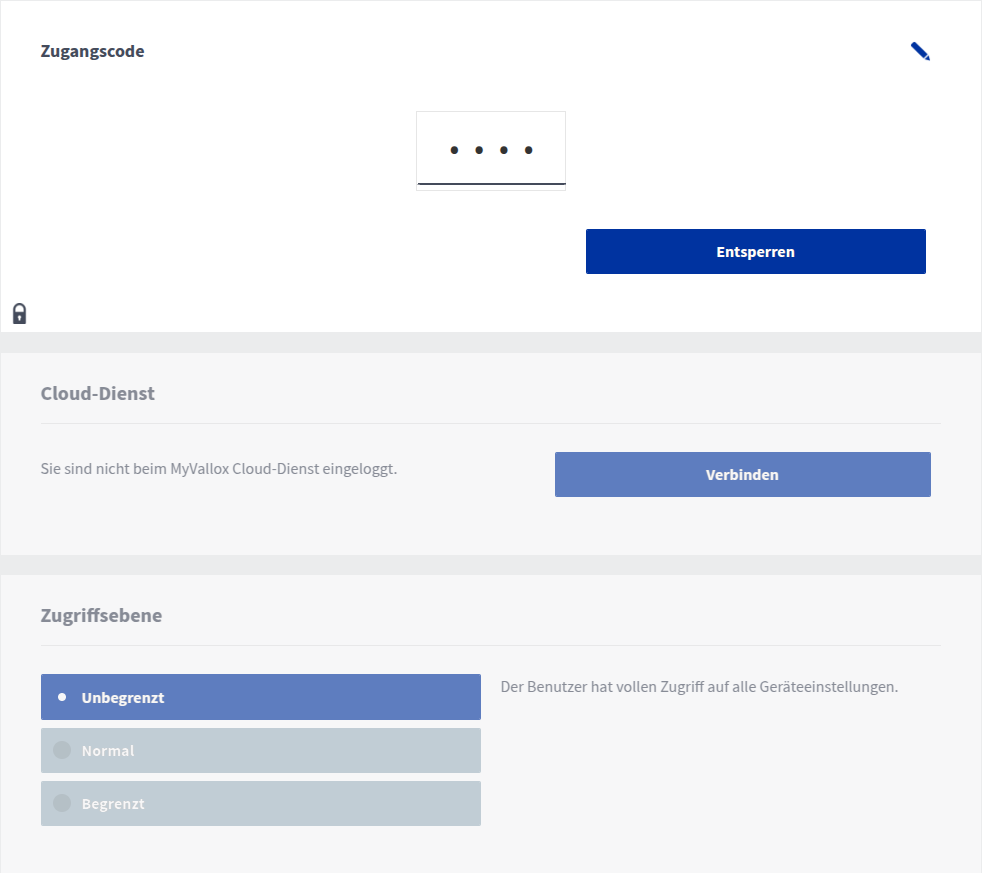Click the masked dots in the access code
The width and height of the screenshot is (982, 873).
491,150
